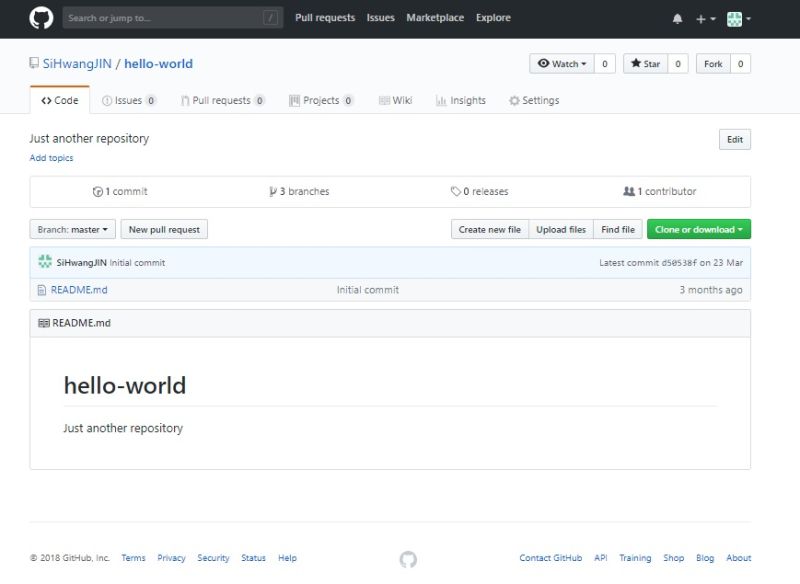Open the user avatar menu
Viewport: 800px width, 584px height.
pyautogui.click(x=738, y=19)
